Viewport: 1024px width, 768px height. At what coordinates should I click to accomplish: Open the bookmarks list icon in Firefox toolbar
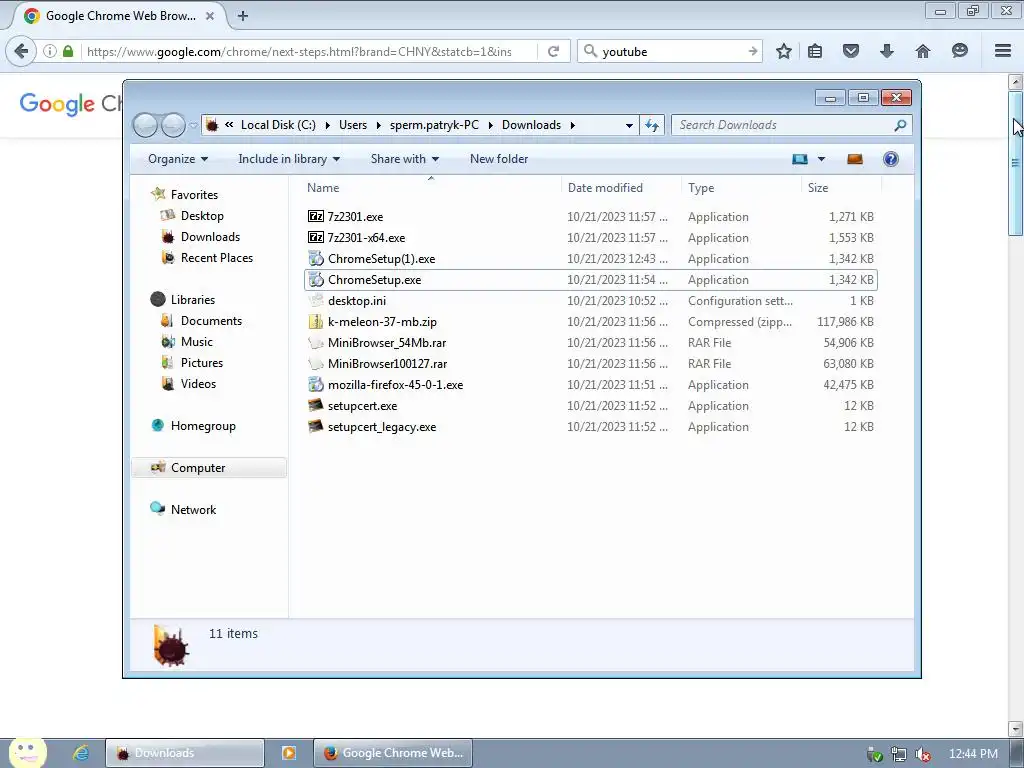[x=815, y=51]
